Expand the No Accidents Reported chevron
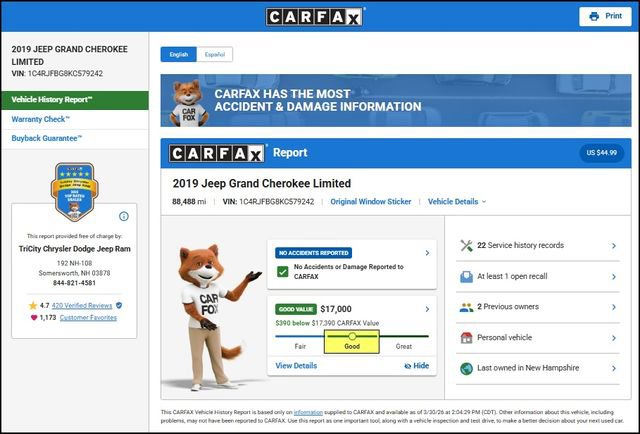The height and width of the screenshot is (434, 640). [x=427, y=253]
